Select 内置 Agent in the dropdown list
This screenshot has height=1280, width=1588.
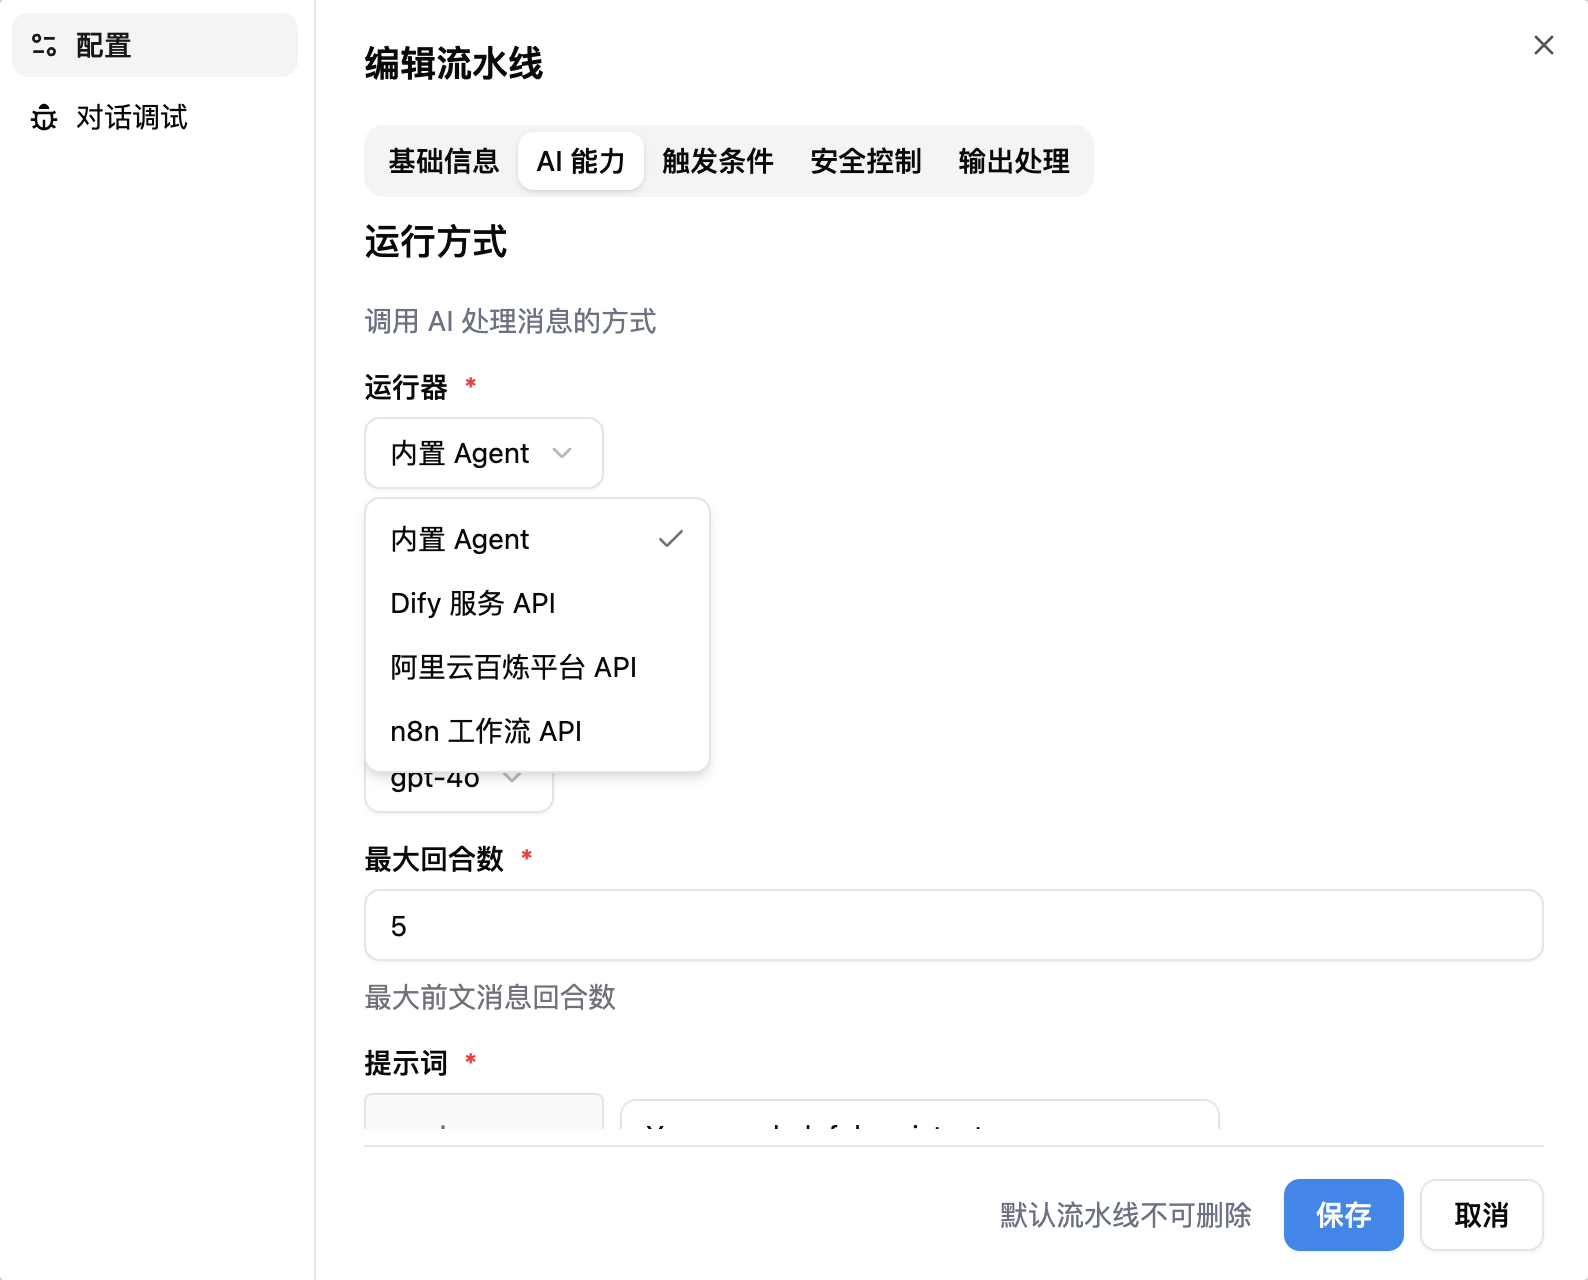[461, 539]
